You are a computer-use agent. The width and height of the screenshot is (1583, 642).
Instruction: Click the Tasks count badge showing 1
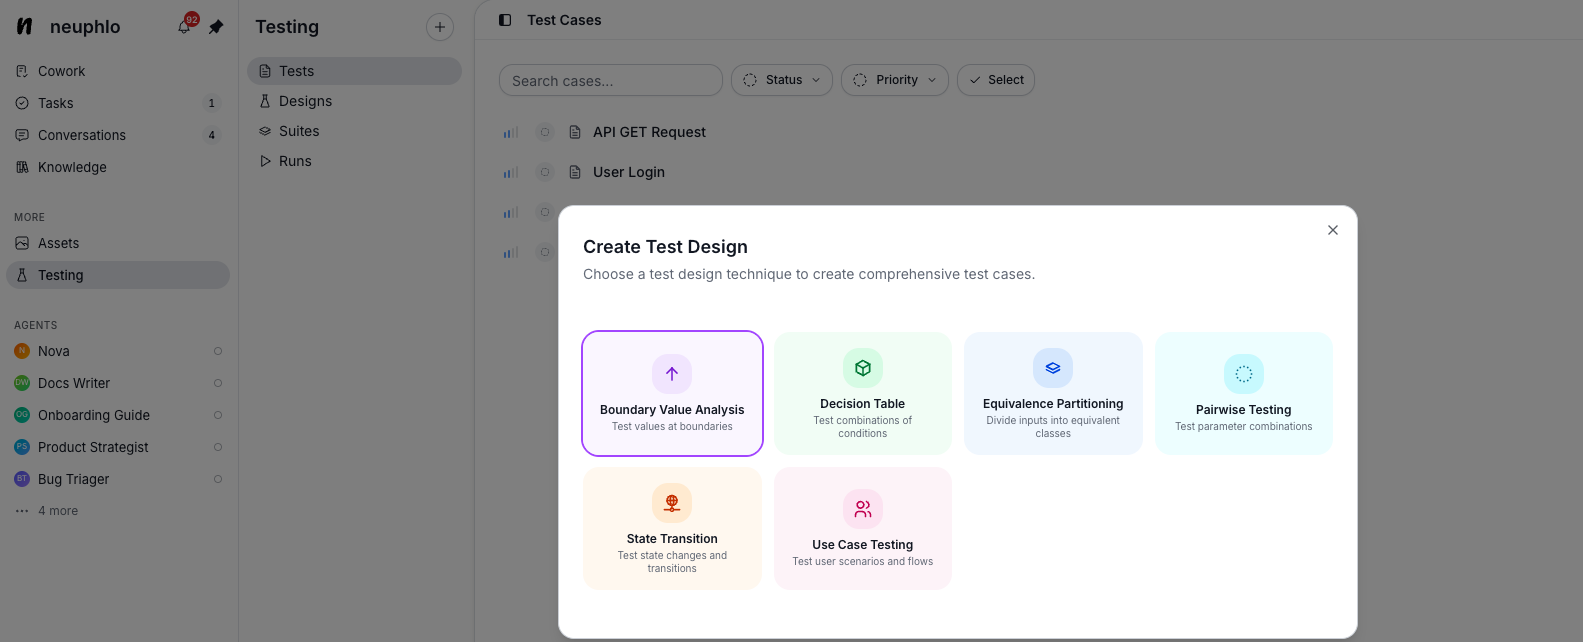(x=211, y=103)
